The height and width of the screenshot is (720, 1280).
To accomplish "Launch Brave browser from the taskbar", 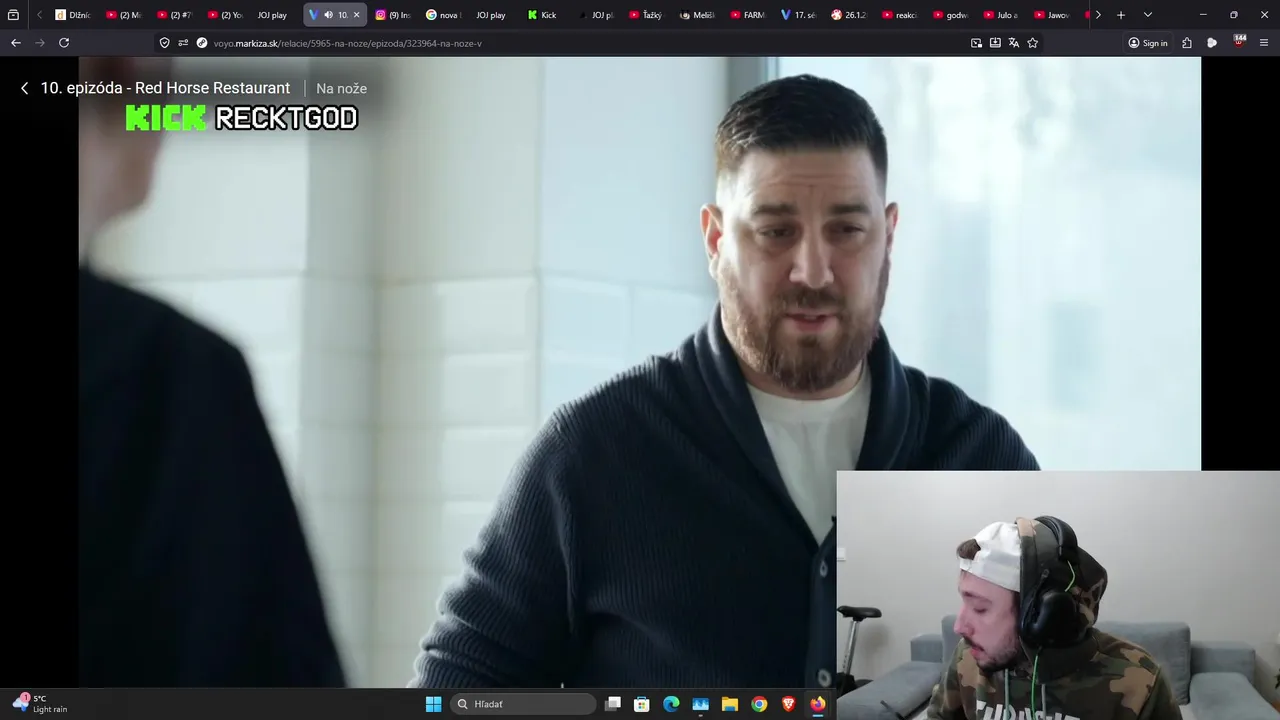I will (x=788, y=704).
